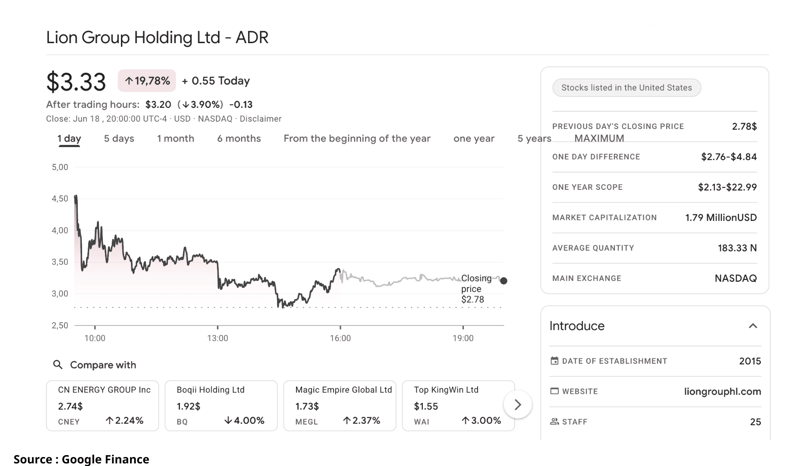Click the 19,78% change badge
This screenshot has width=812, height=466.
(147, 81)
